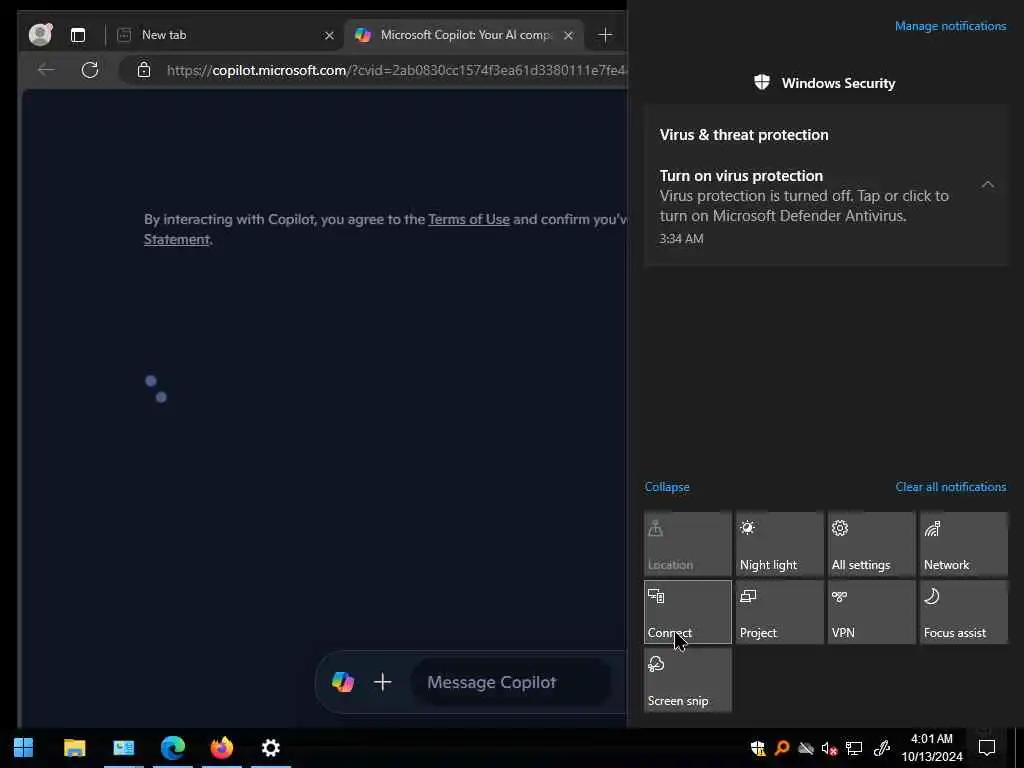Open the pen workspace tray icon
The image size is (1024, 768).
pos(882,748)
